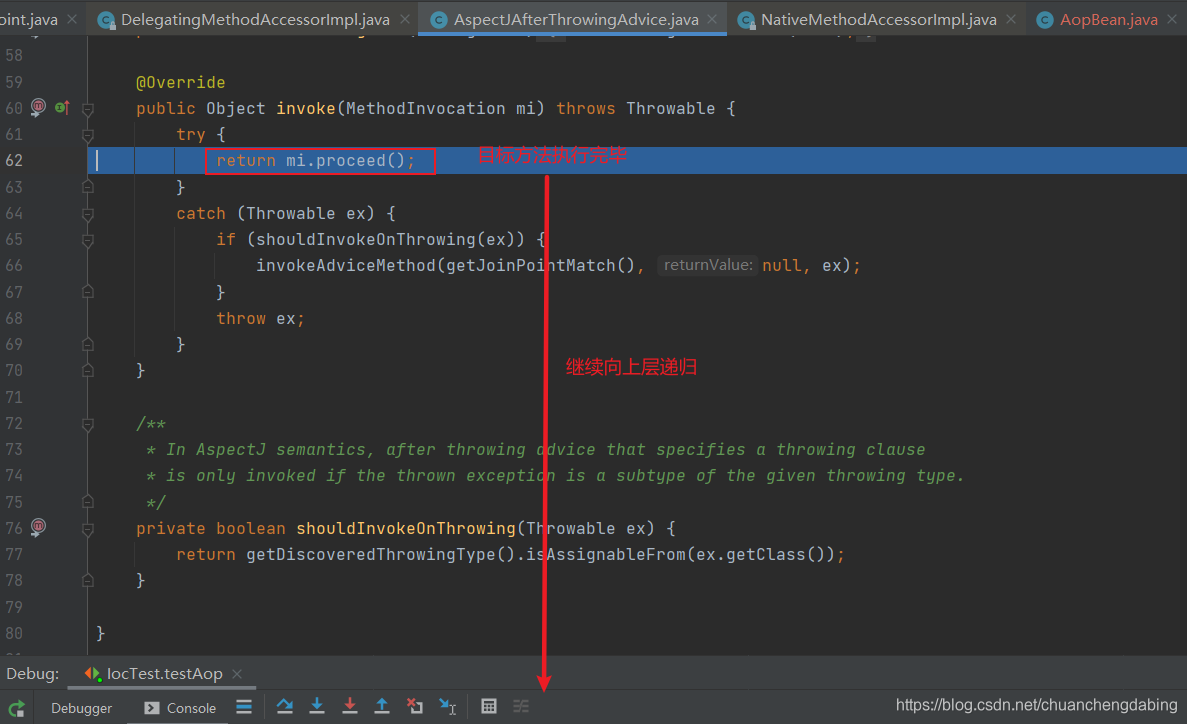The image size is (1187, 724).
Task: Click the mi.proceed() call on line 62
Action: (345, 161)
